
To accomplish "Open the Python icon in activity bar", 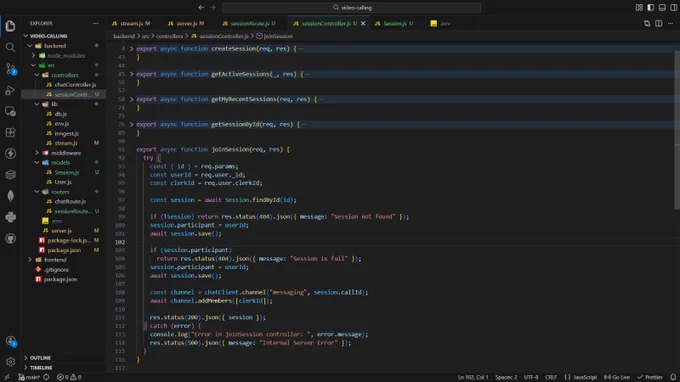I will pyautogui.click(x=10, y=217).
